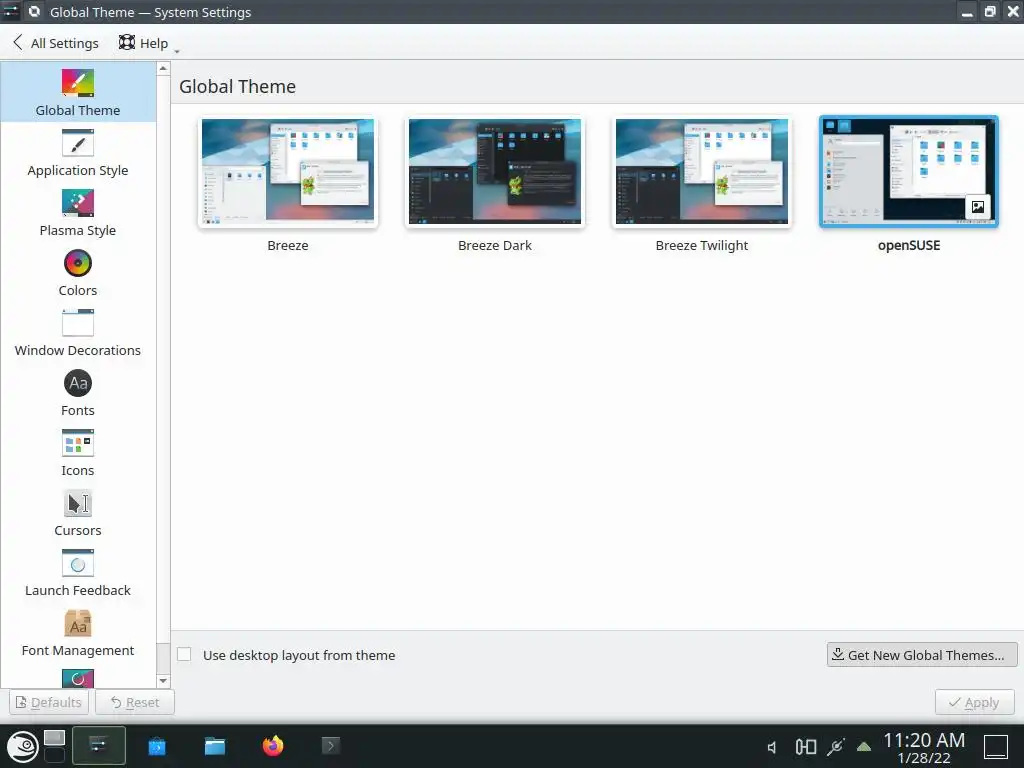Click the Breeze Dark label
The image size is (1024, 768).
[x=495, y=246]
